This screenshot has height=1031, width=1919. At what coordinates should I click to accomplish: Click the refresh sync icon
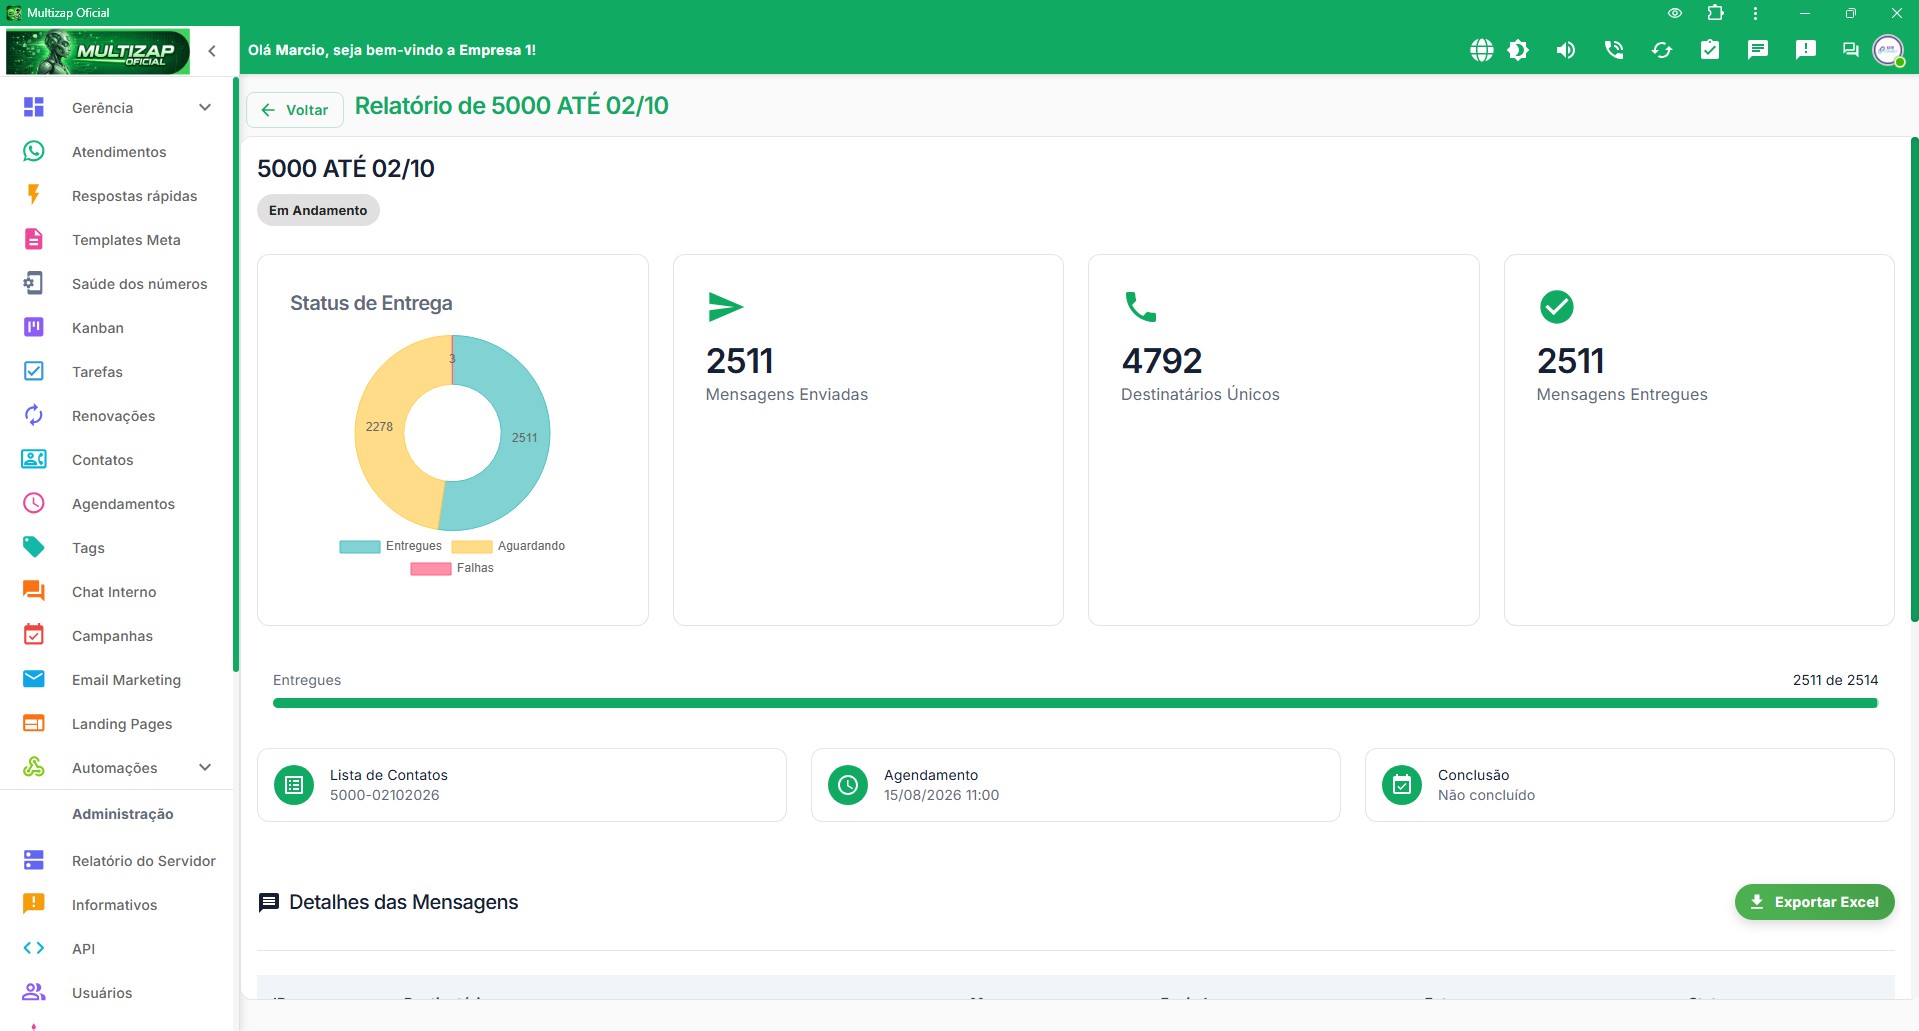coord(1662,50)
